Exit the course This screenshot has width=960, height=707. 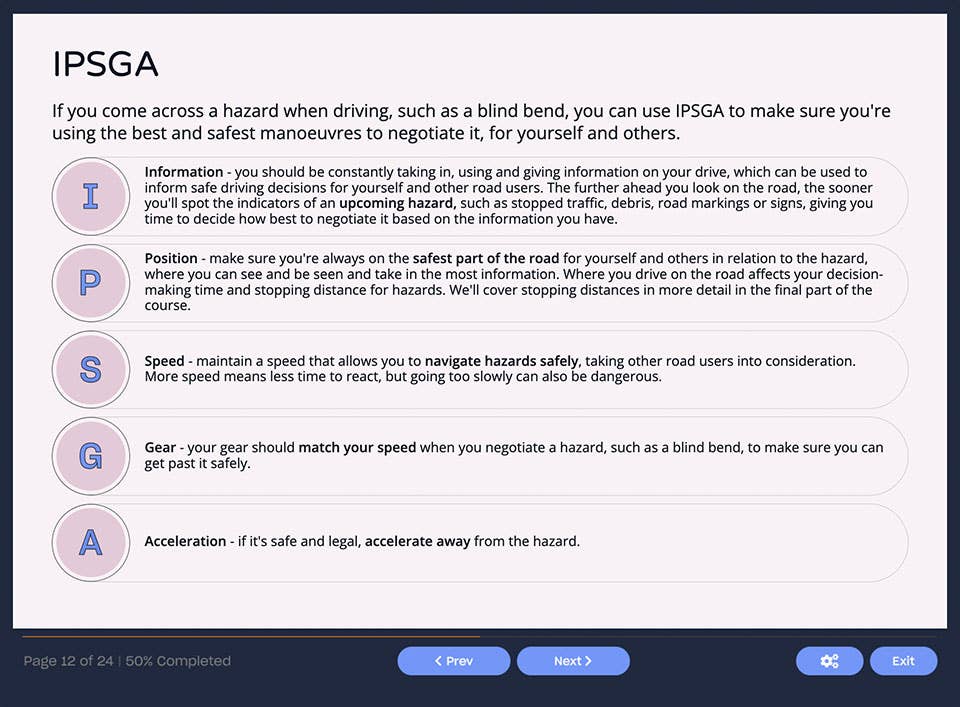point(903,661)
